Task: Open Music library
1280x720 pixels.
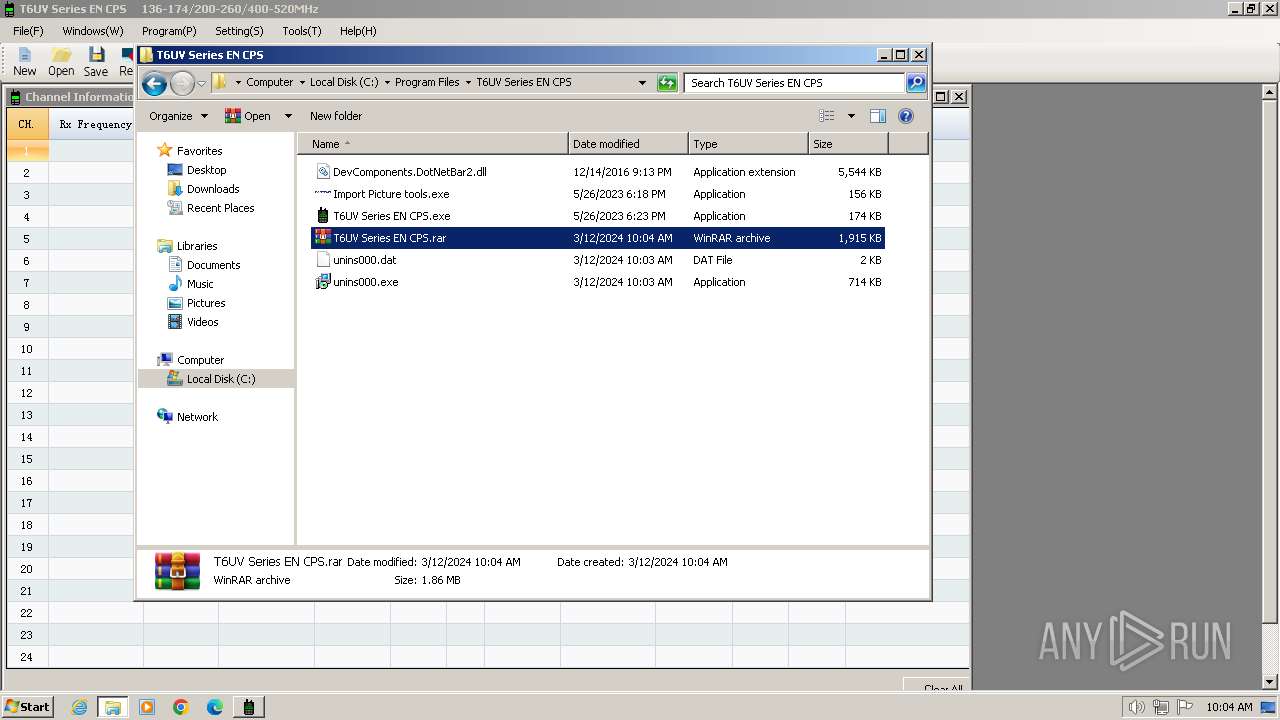Action: [200, 284]
